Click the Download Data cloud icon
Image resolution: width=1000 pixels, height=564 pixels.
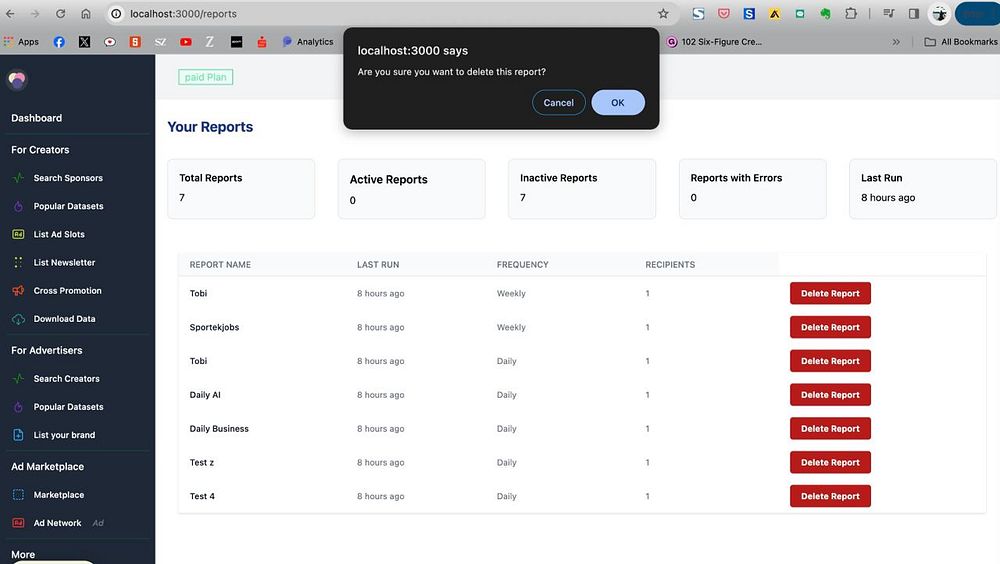coord(18,318)
